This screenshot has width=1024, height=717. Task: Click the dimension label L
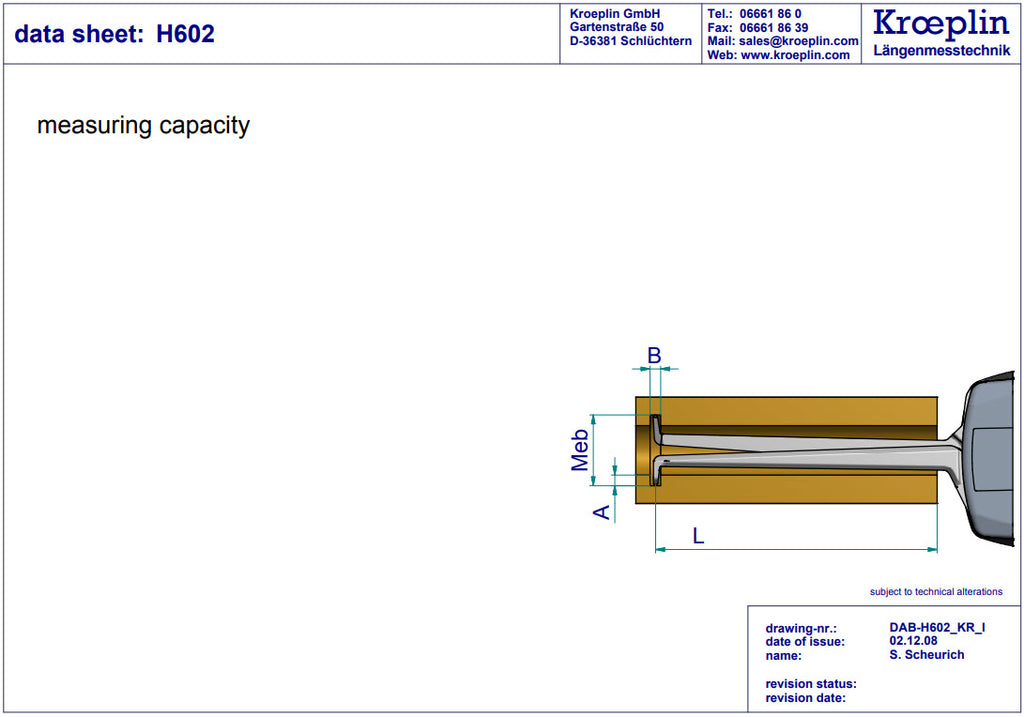click(x=698, y=536)
